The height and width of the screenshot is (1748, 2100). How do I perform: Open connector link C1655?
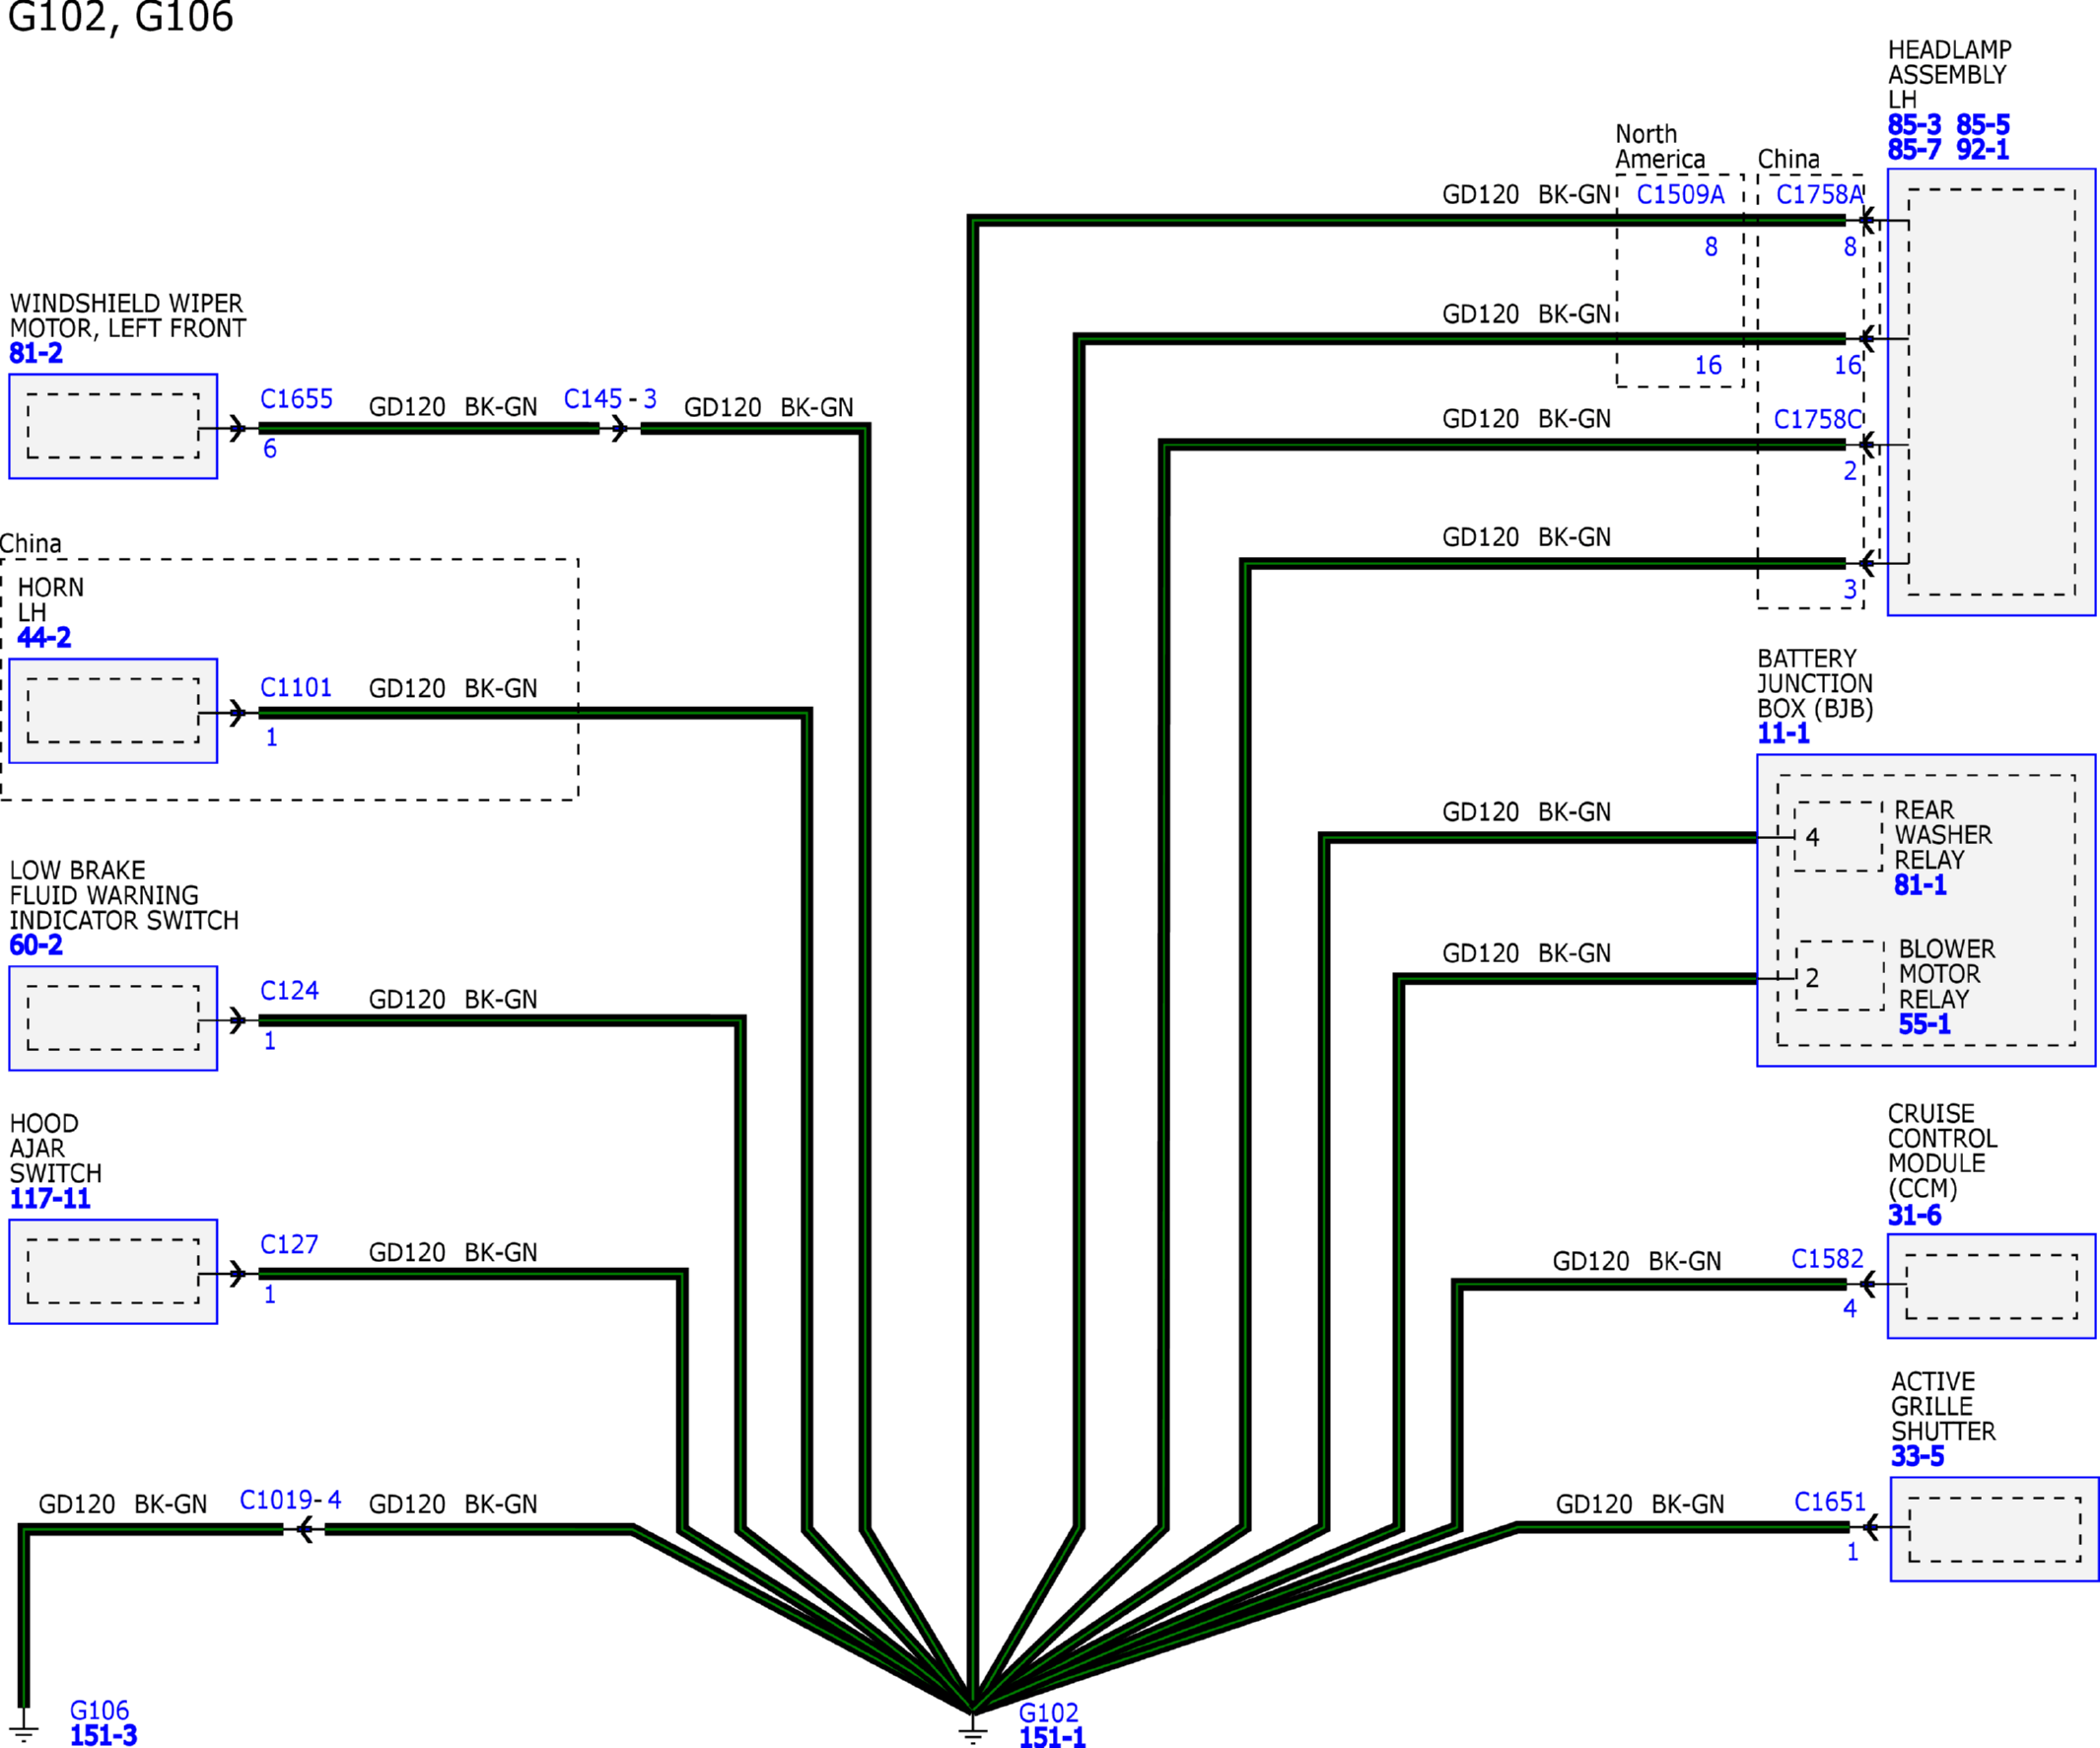click(296, 399)
